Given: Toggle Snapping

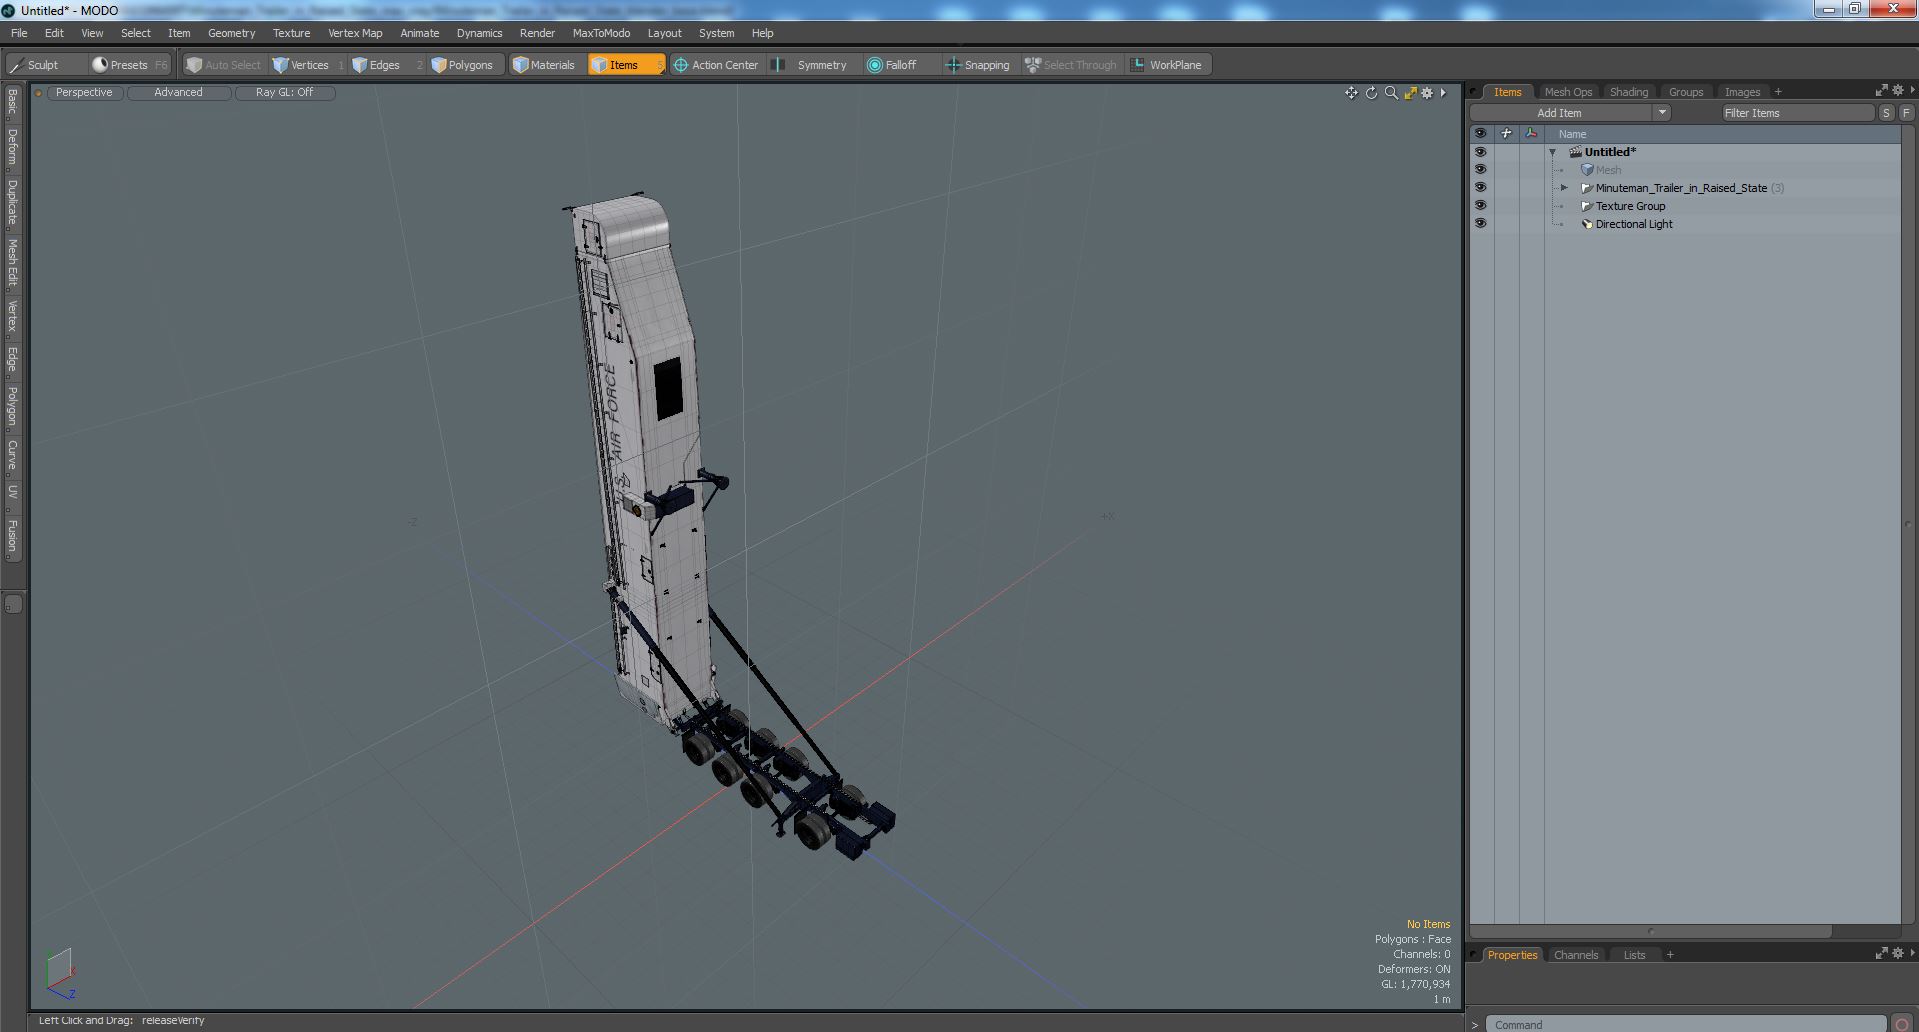Looking at the screenshot, I should [980, 65].
